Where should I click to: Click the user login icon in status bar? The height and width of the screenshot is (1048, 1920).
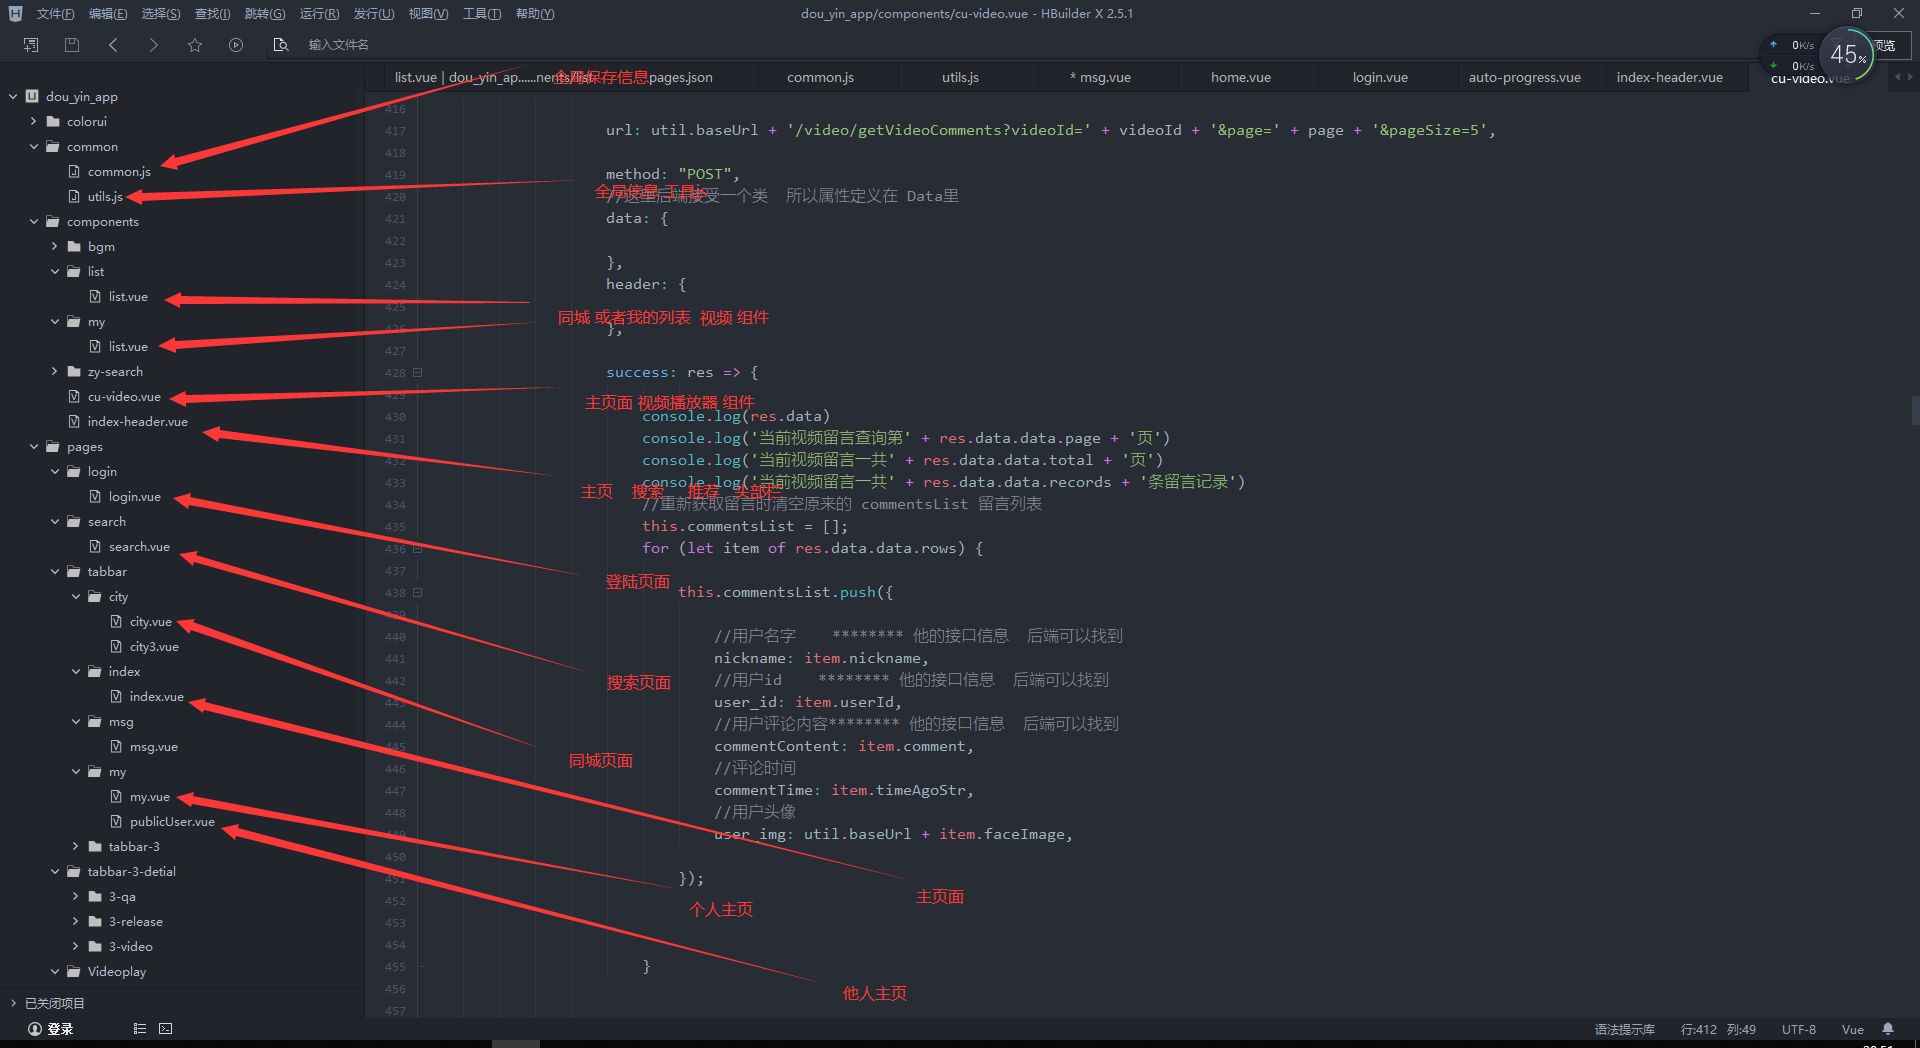click(x=35, y=1029)
